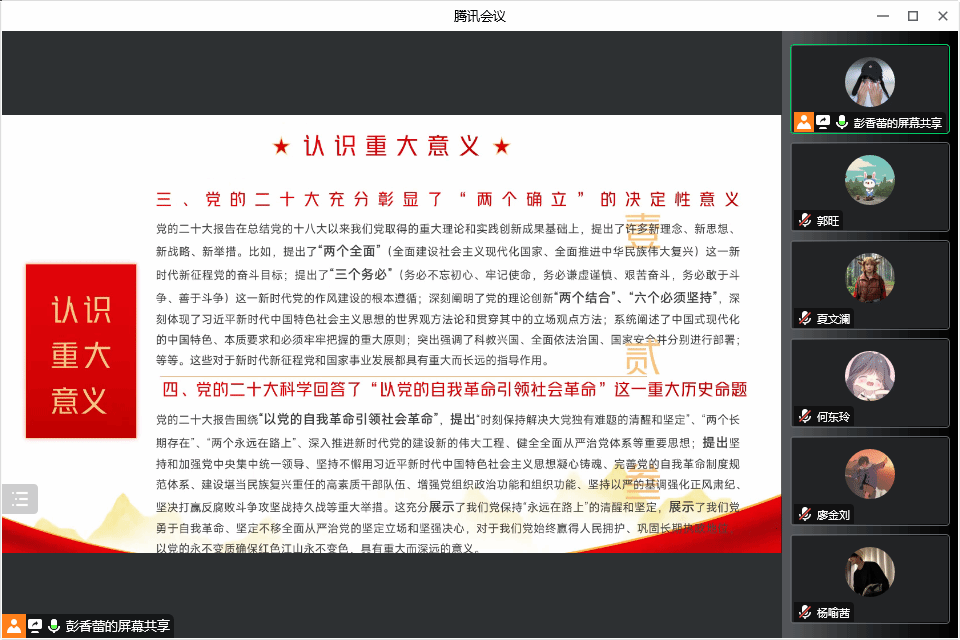This screenshot has height=640, width=960.
Task: Select 何东玲's anime avatar tile
Action: (x=869, y=375)
